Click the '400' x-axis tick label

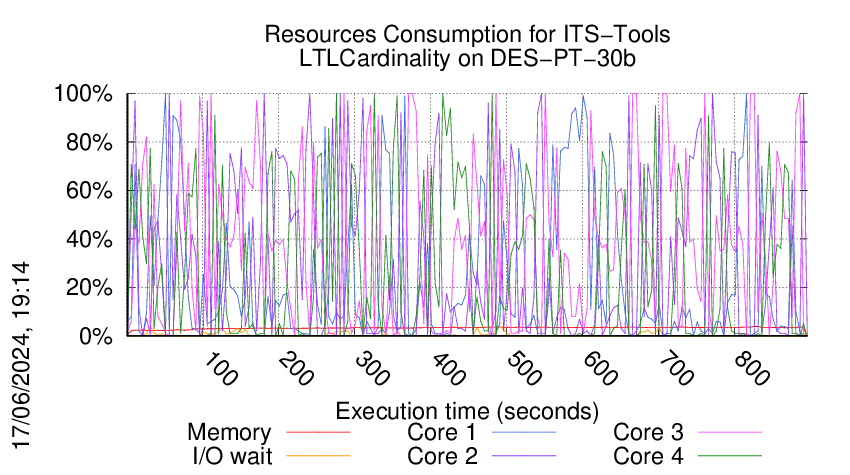tap(448, 370)
